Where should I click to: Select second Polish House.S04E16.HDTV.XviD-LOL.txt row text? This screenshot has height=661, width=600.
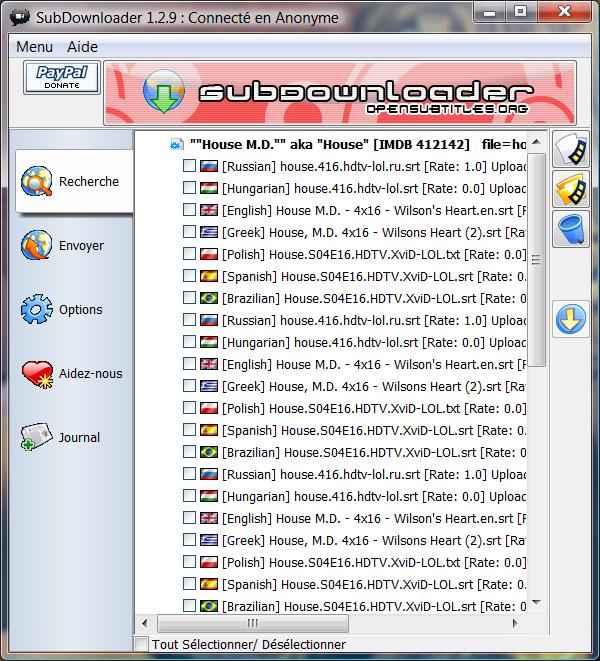click(x=374, y=408)
